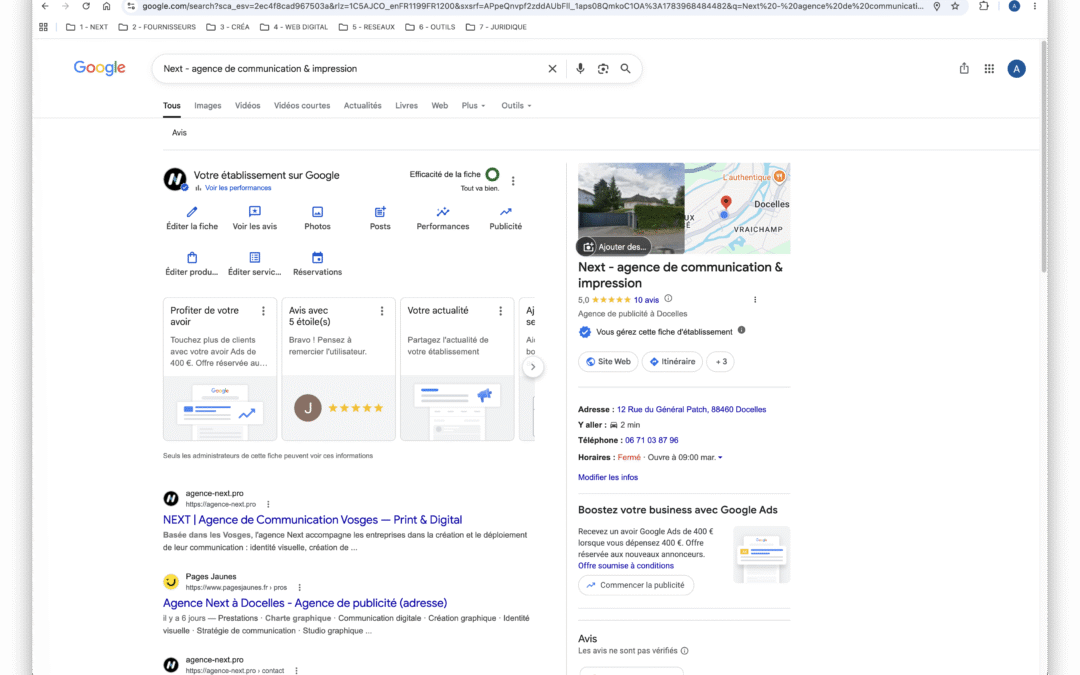Open more options for agence-next.pro result
Viewport: 1080px width, 675px height.
coord(268,504)
